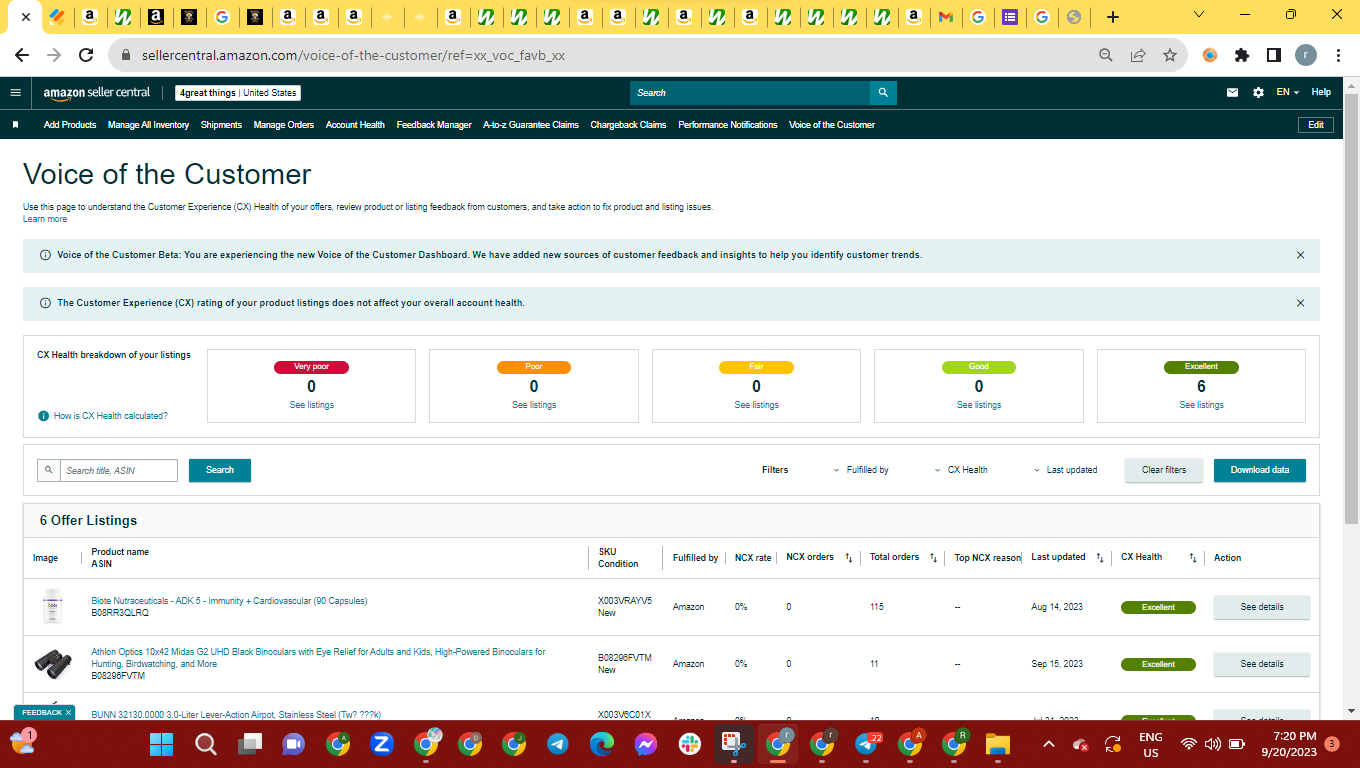Open the Chrome three-dot menu
Screen dimensions: 1360x768
pos(1338,56)
